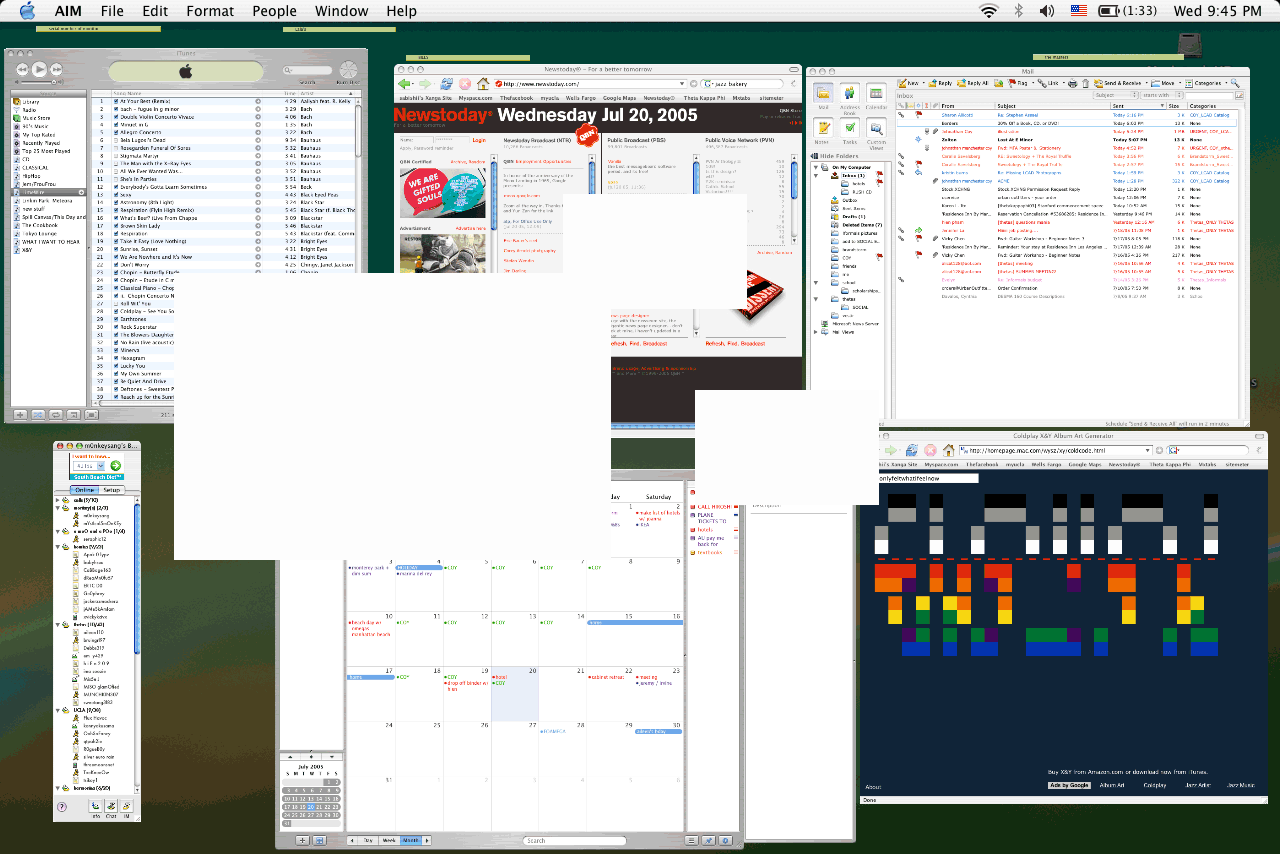Click the Burn Disc icon in iTunes

tap(348, 70)
